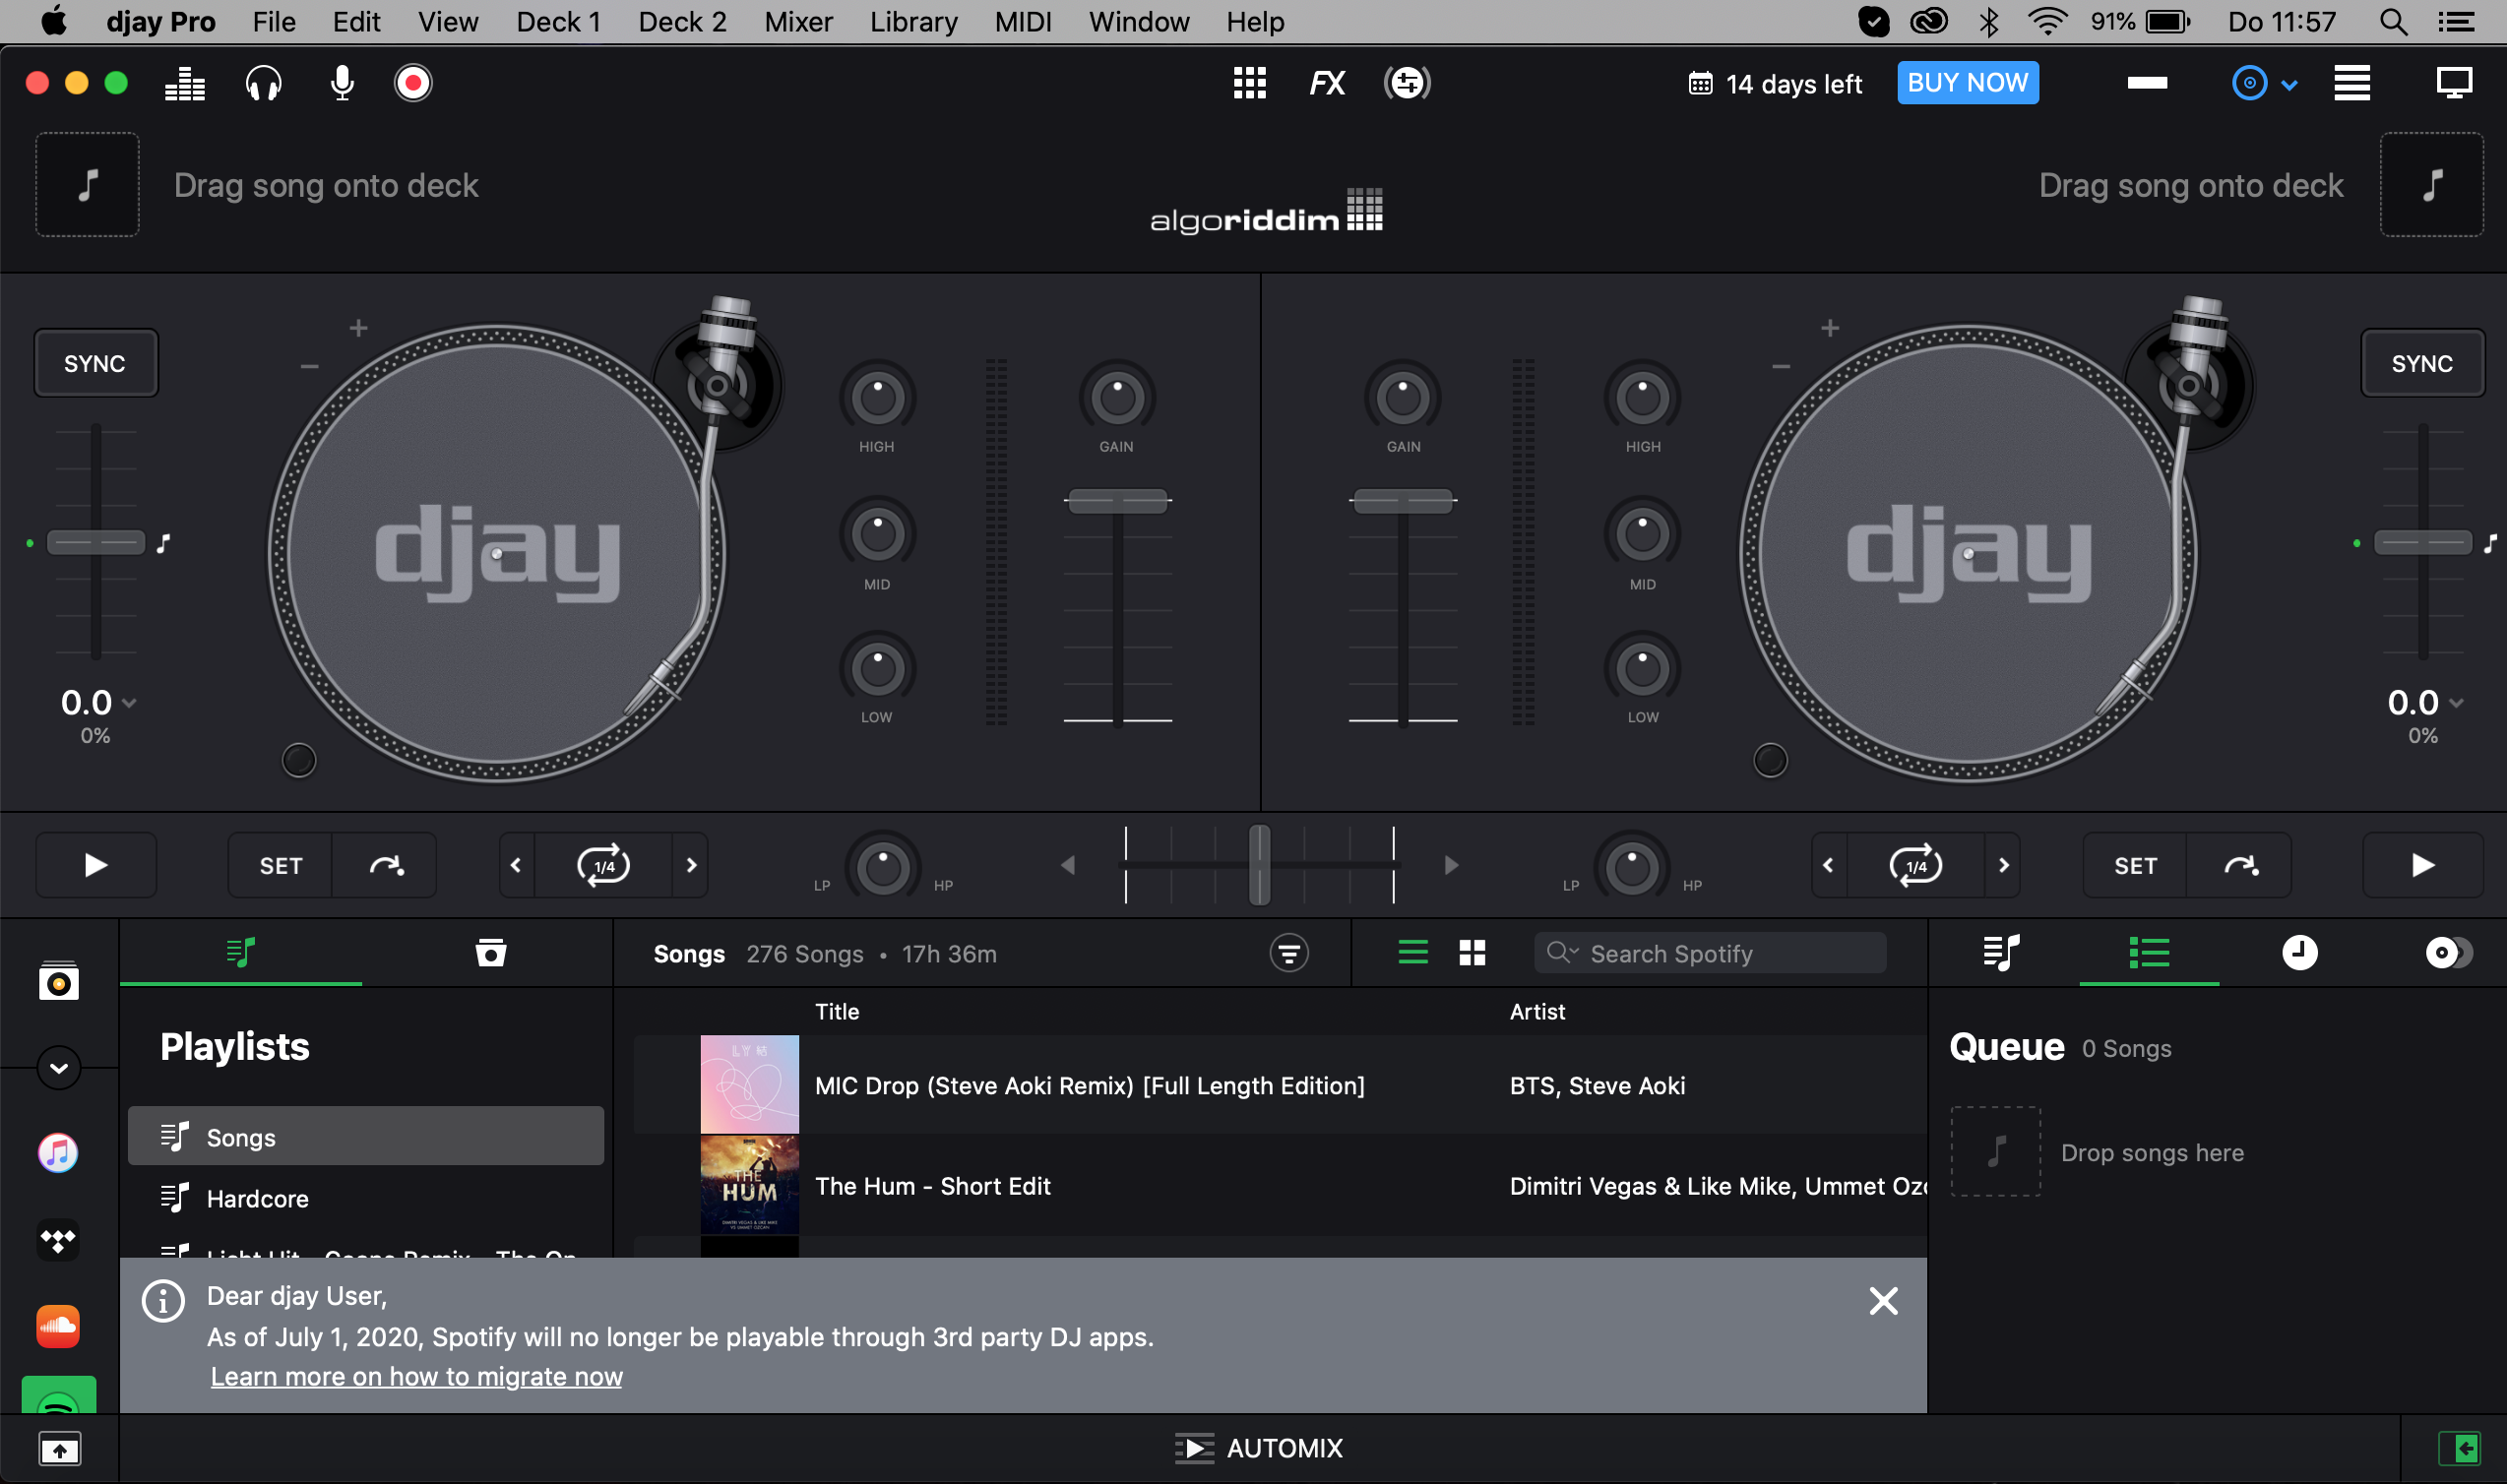2507x1484 pixels.
Task: Click the AUTOMIX button
Action: (x=1259, y=1447)
